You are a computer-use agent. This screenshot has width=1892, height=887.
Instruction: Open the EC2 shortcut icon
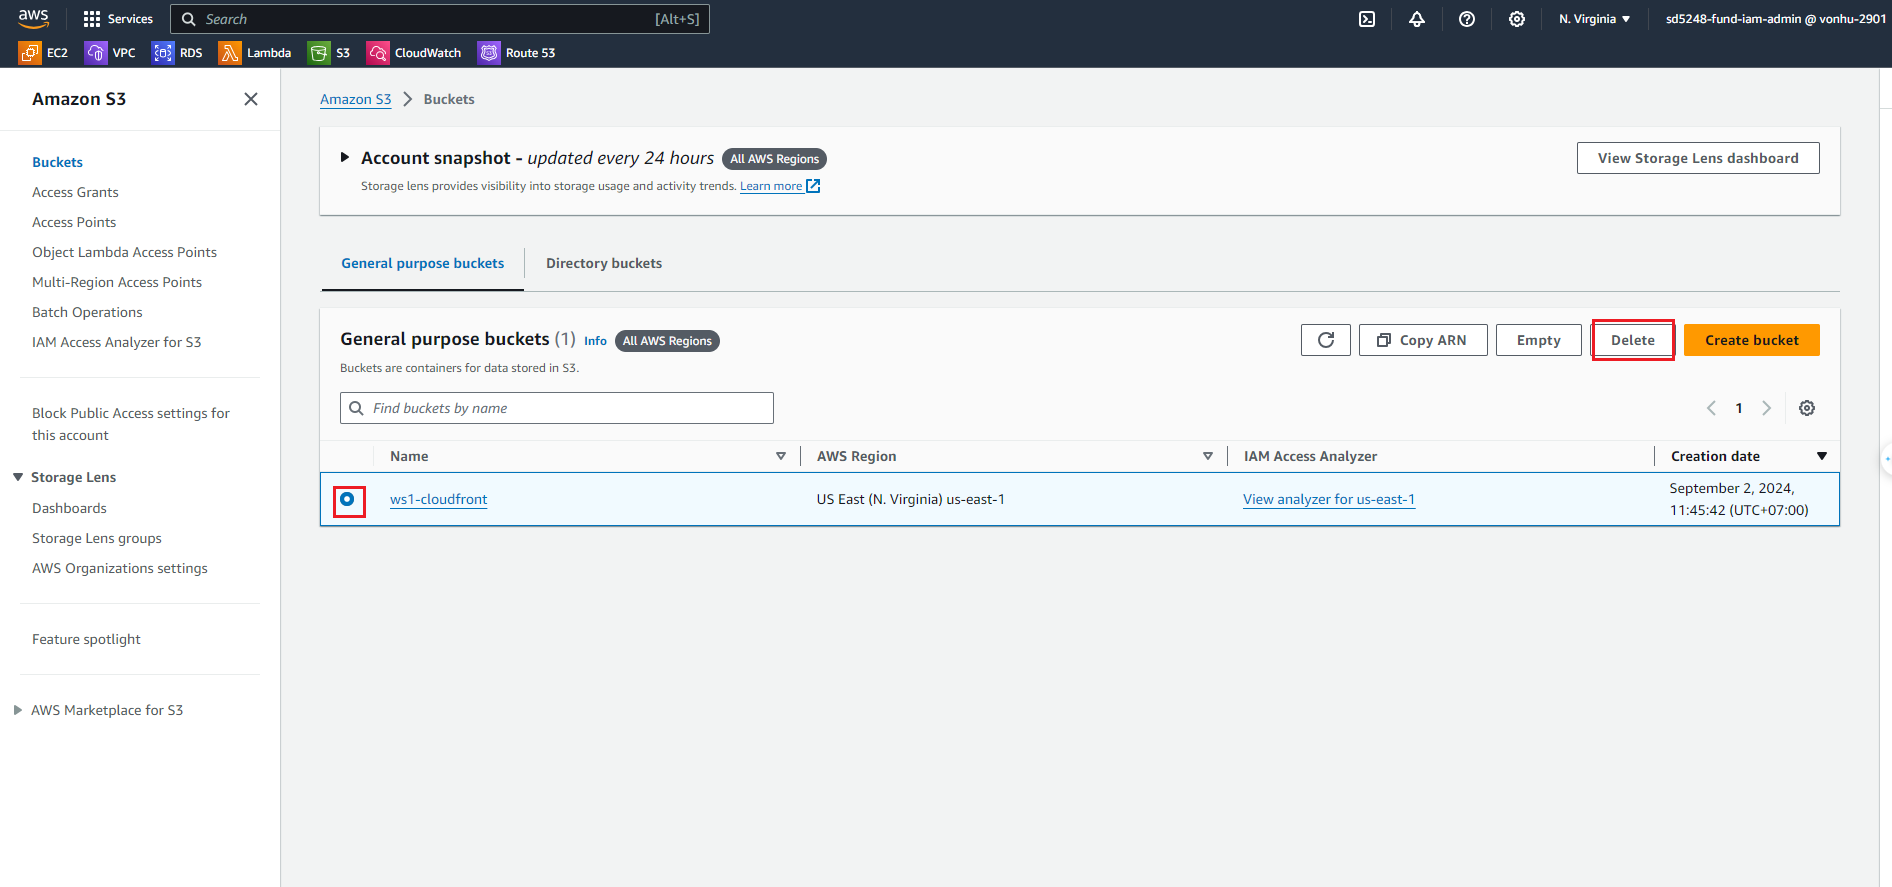[30, 53]
